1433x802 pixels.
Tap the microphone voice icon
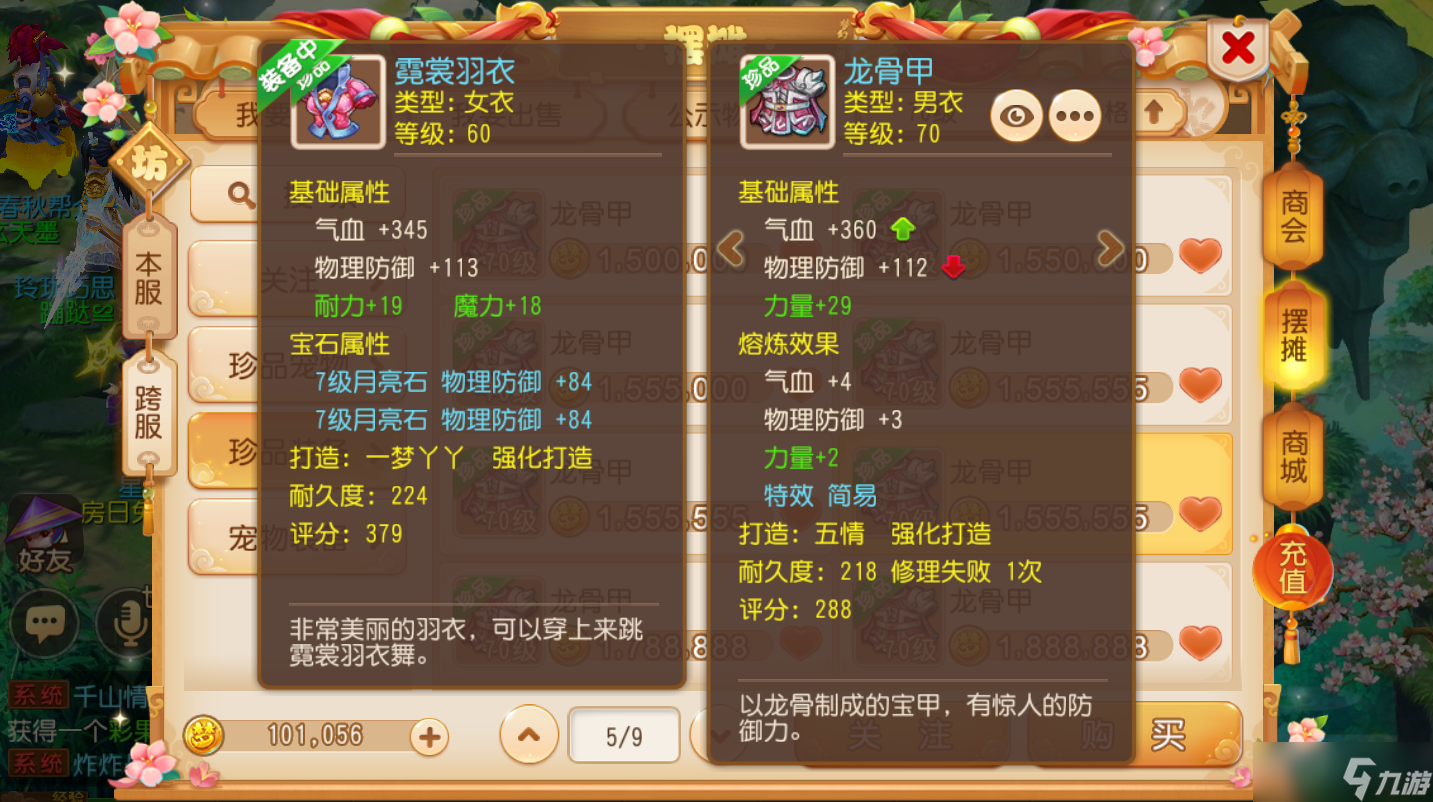(x=126, y=624)
